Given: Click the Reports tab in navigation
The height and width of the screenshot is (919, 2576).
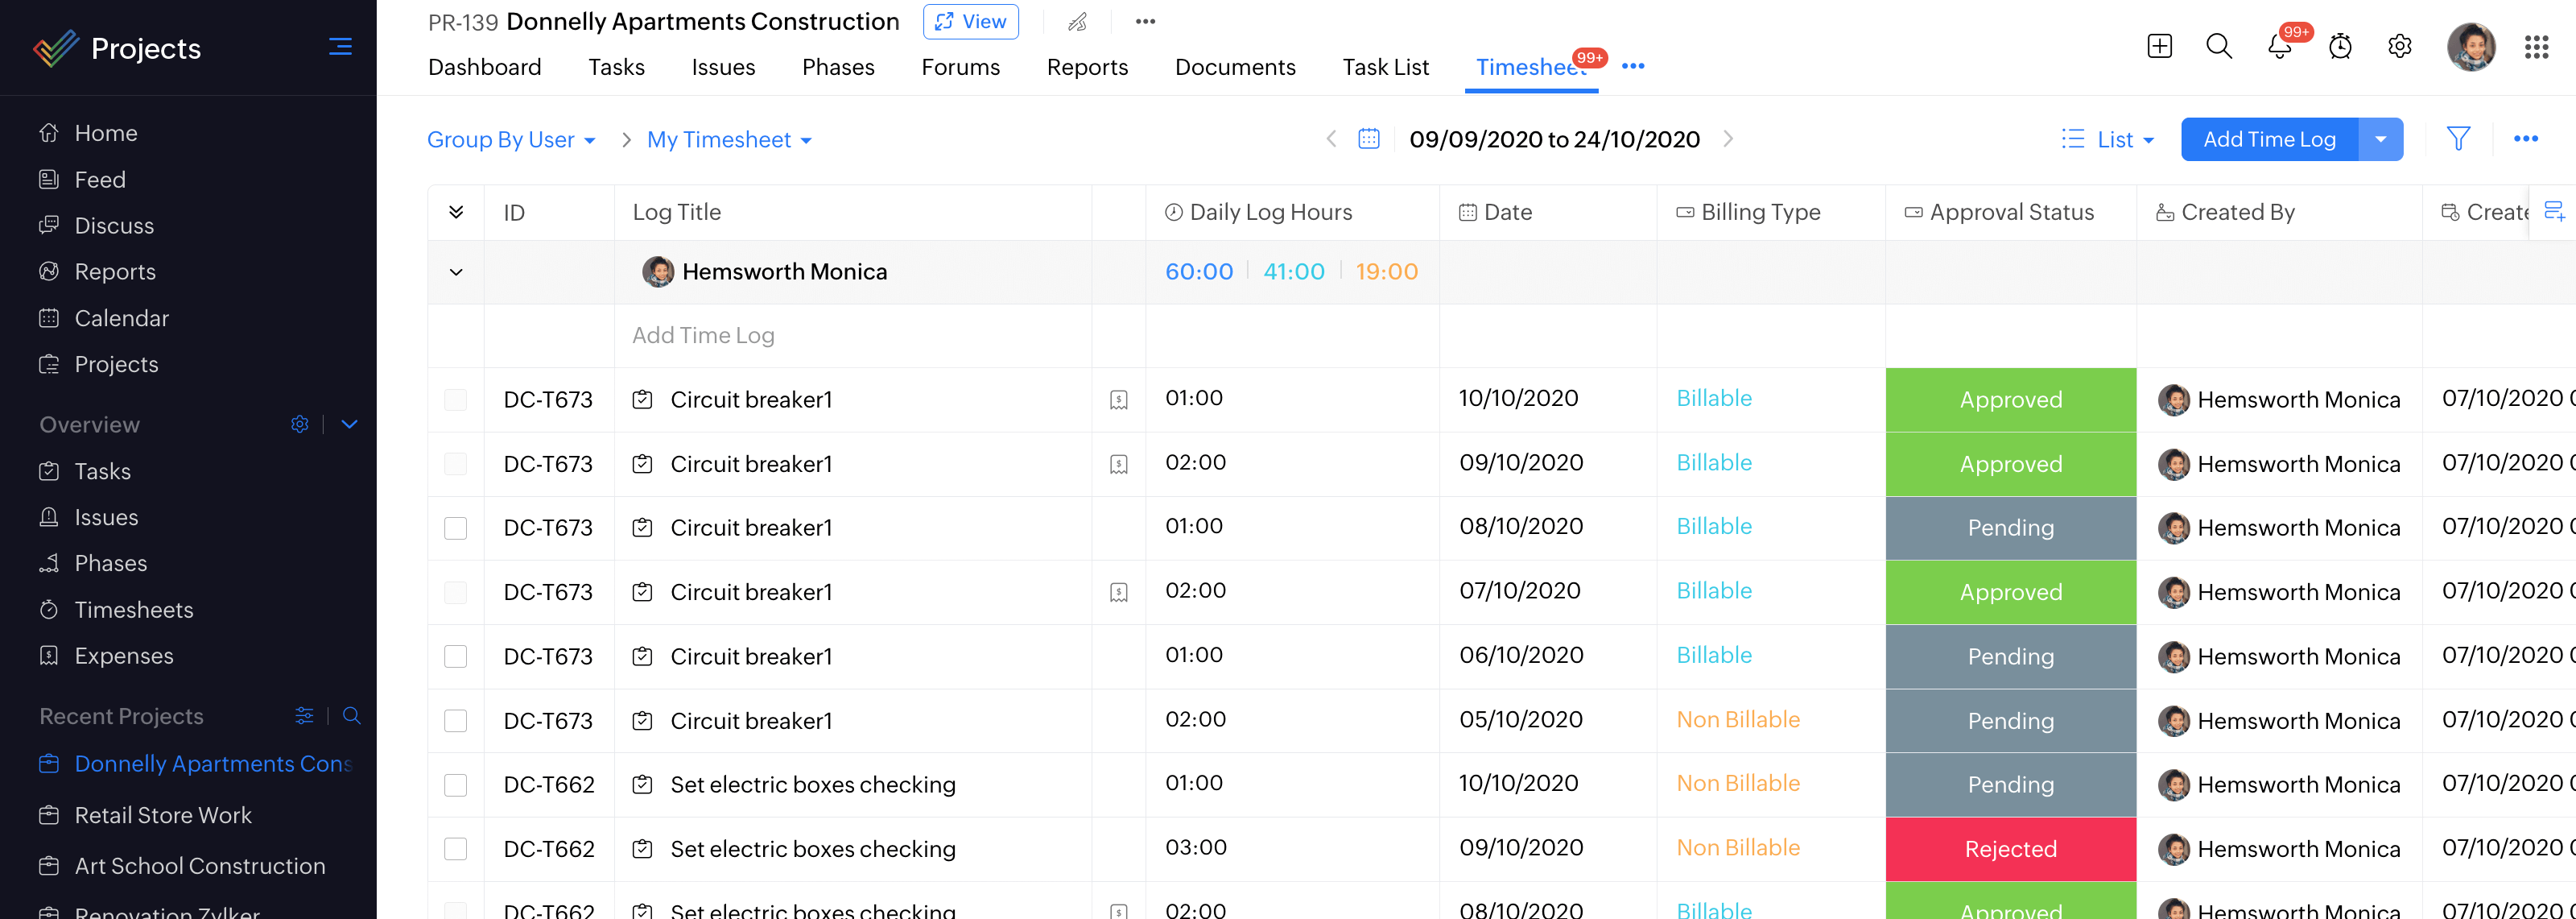Looking at the screenshot, I should tap(1088, 66).
